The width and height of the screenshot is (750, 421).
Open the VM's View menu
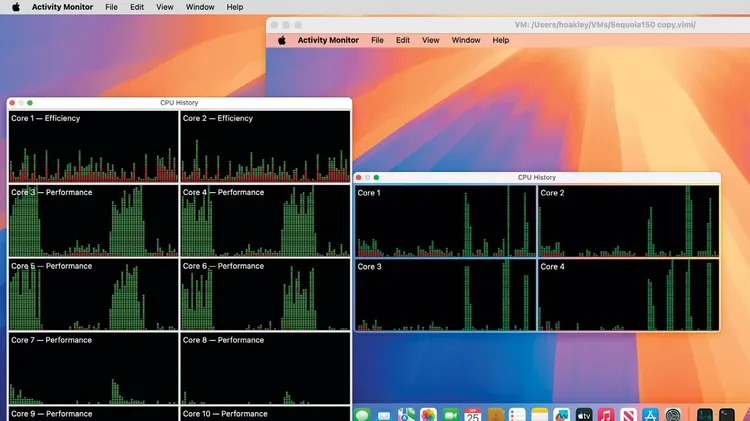click(430, 40)
